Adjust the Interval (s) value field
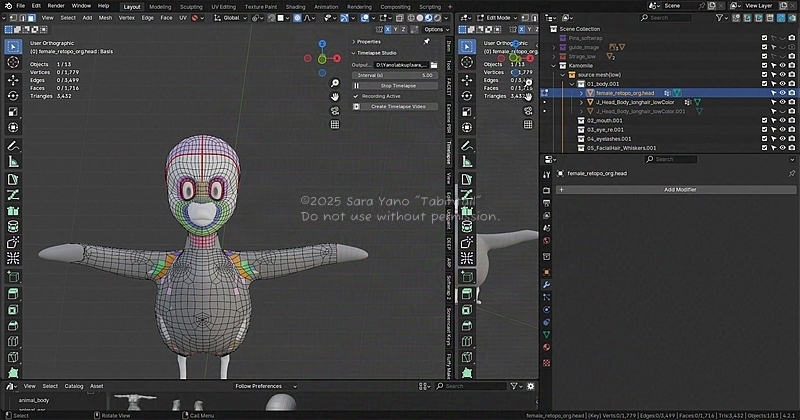Viewport: 800px width, 420px height. 395,75
